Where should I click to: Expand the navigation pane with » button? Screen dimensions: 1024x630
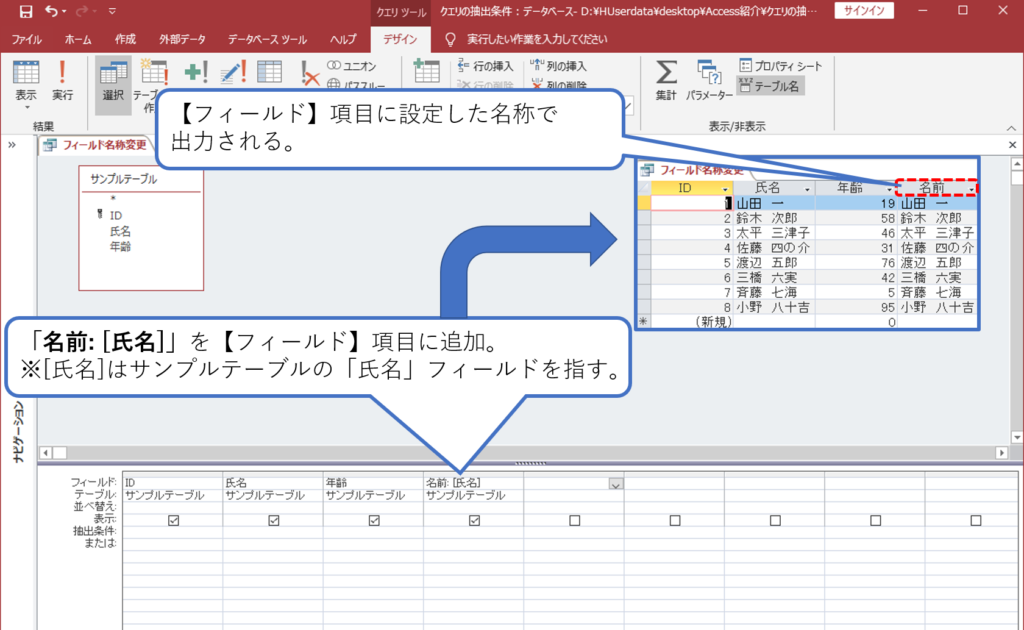[12, 145]
